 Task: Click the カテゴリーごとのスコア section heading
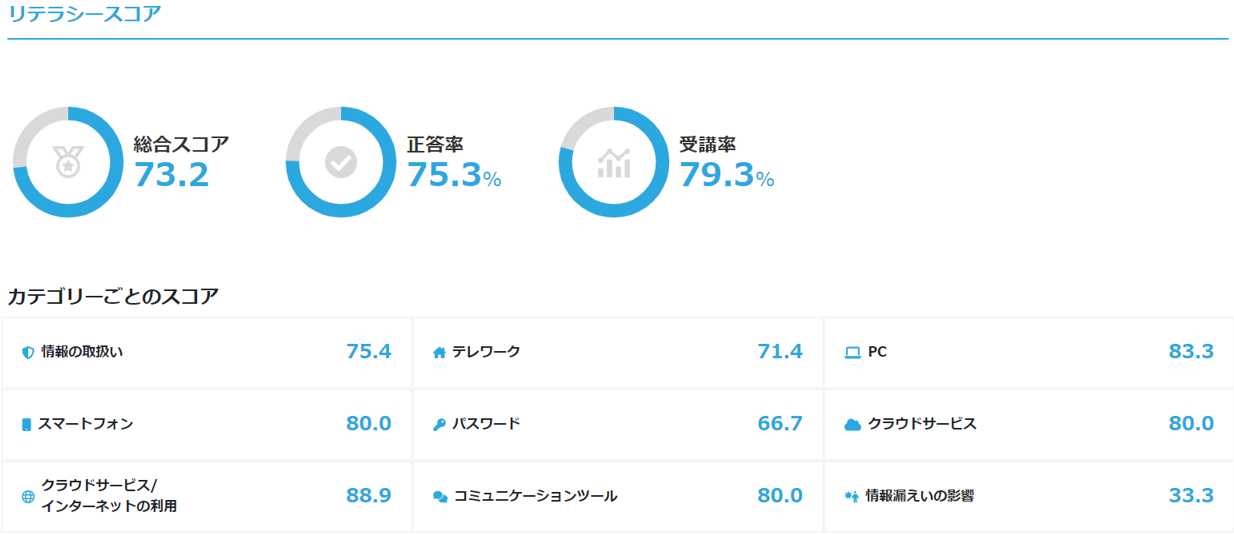[113, 296]
